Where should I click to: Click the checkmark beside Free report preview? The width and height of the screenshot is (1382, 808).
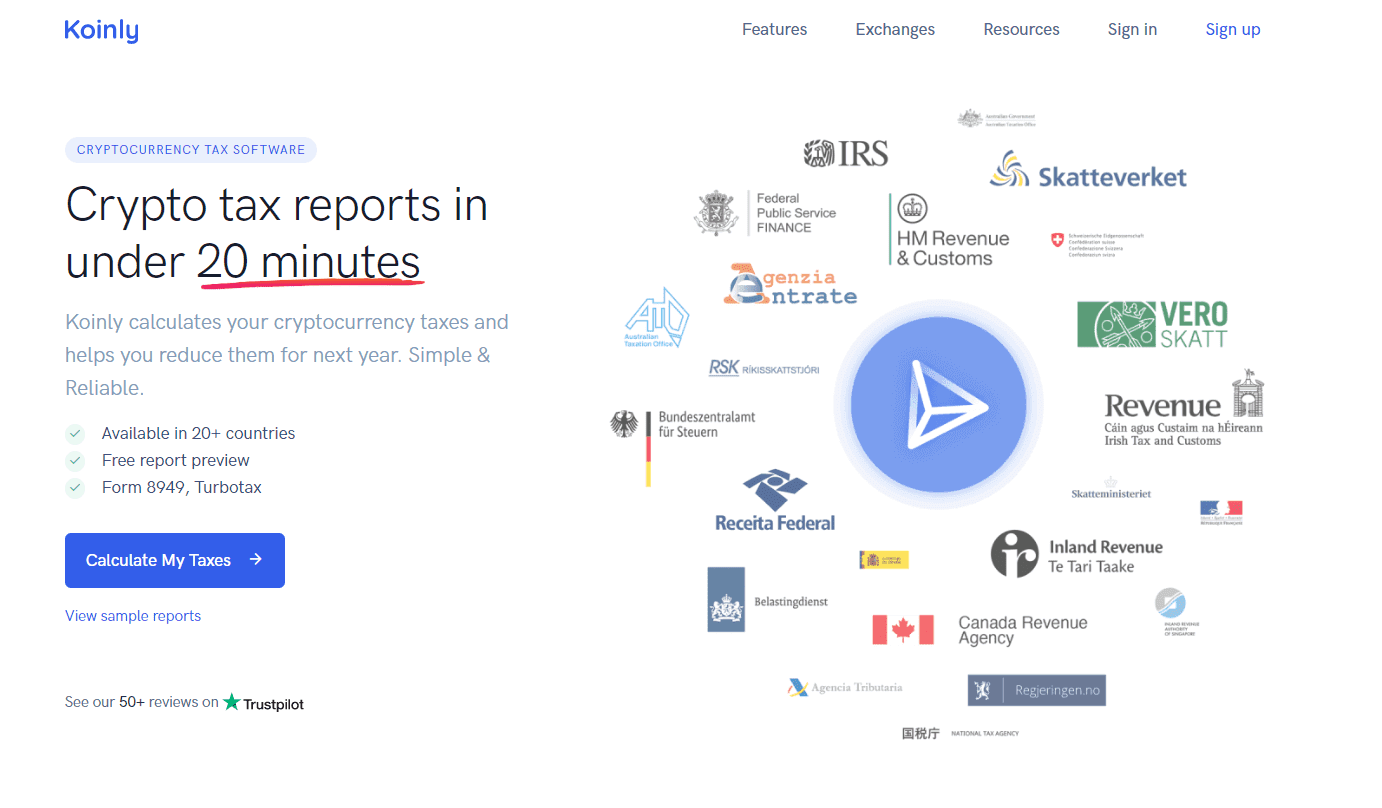[75, 461]
